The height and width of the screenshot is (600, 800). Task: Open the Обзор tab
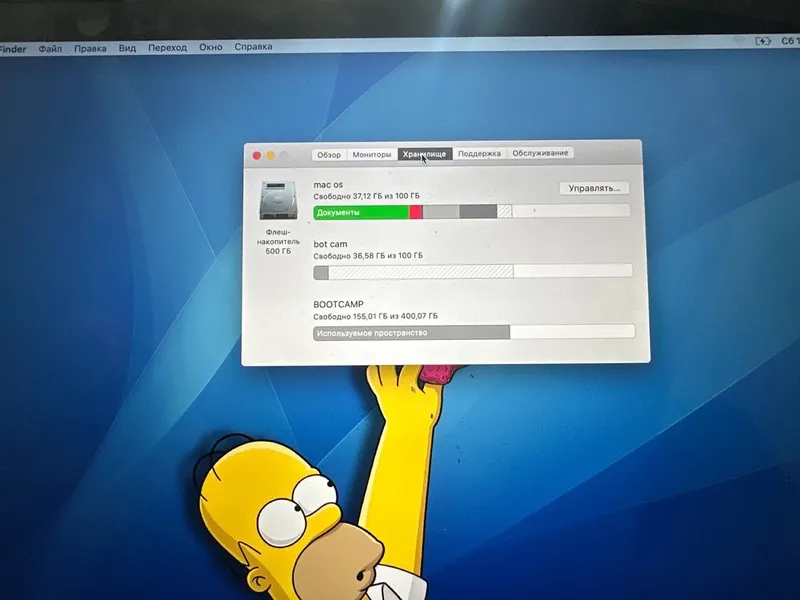[329, 155]
